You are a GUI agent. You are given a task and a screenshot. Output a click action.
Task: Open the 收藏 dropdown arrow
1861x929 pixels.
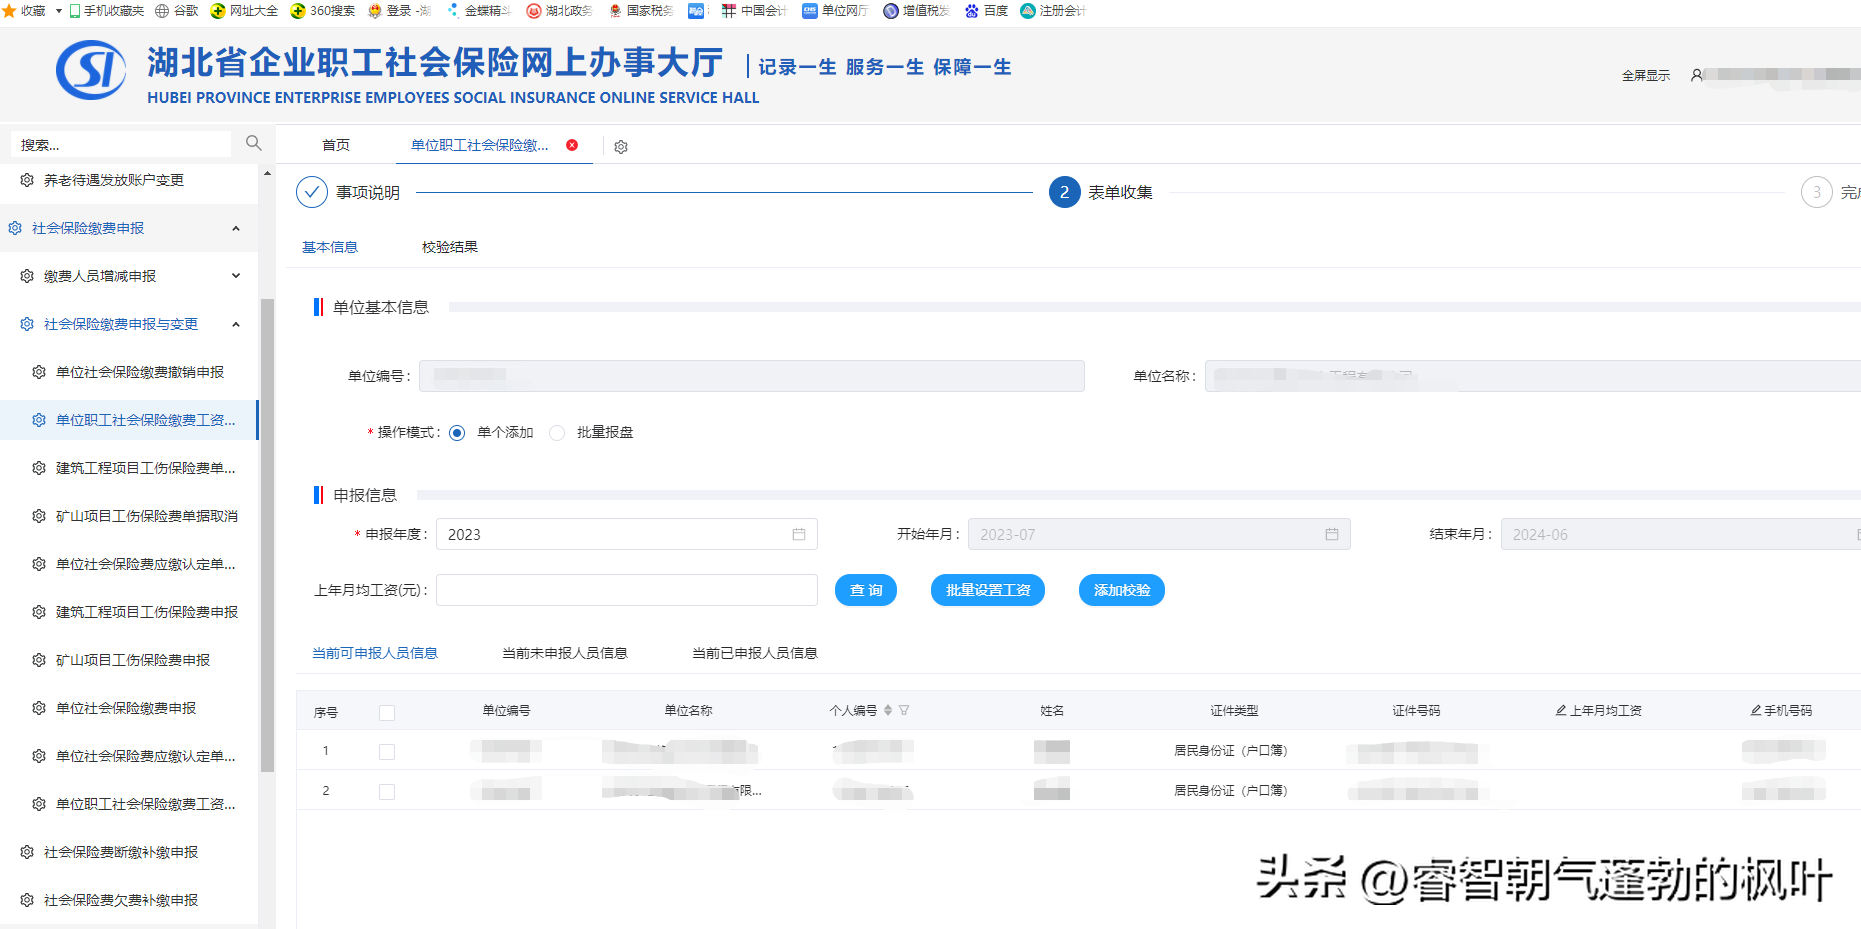58,11
